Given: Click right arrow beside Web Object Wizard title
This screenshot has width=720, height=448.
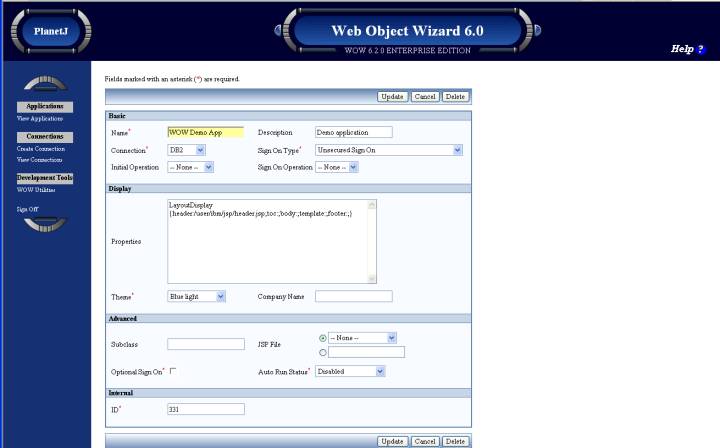Looking at the screenshot, I should (x=538, y=30).
